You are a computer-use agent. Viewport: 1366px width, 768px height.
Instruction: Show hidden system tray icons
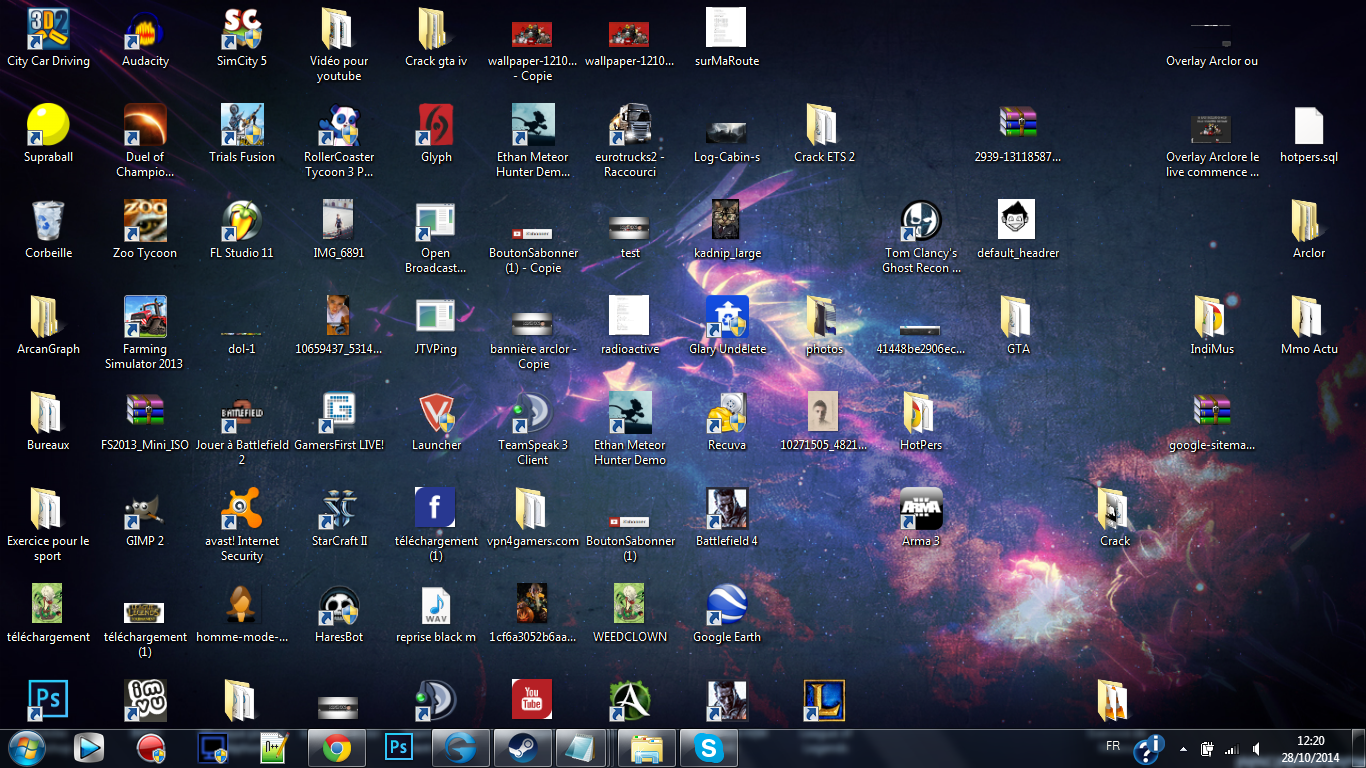[x=1184, y=748]
